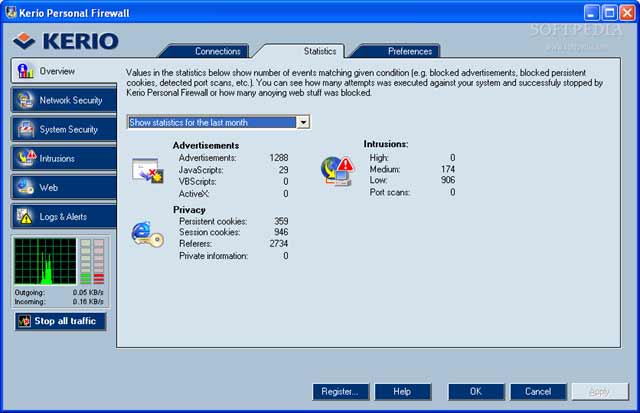Click the 'Intrusions:' section heading
The image size is (640, 413).
[x=386, y=144]
